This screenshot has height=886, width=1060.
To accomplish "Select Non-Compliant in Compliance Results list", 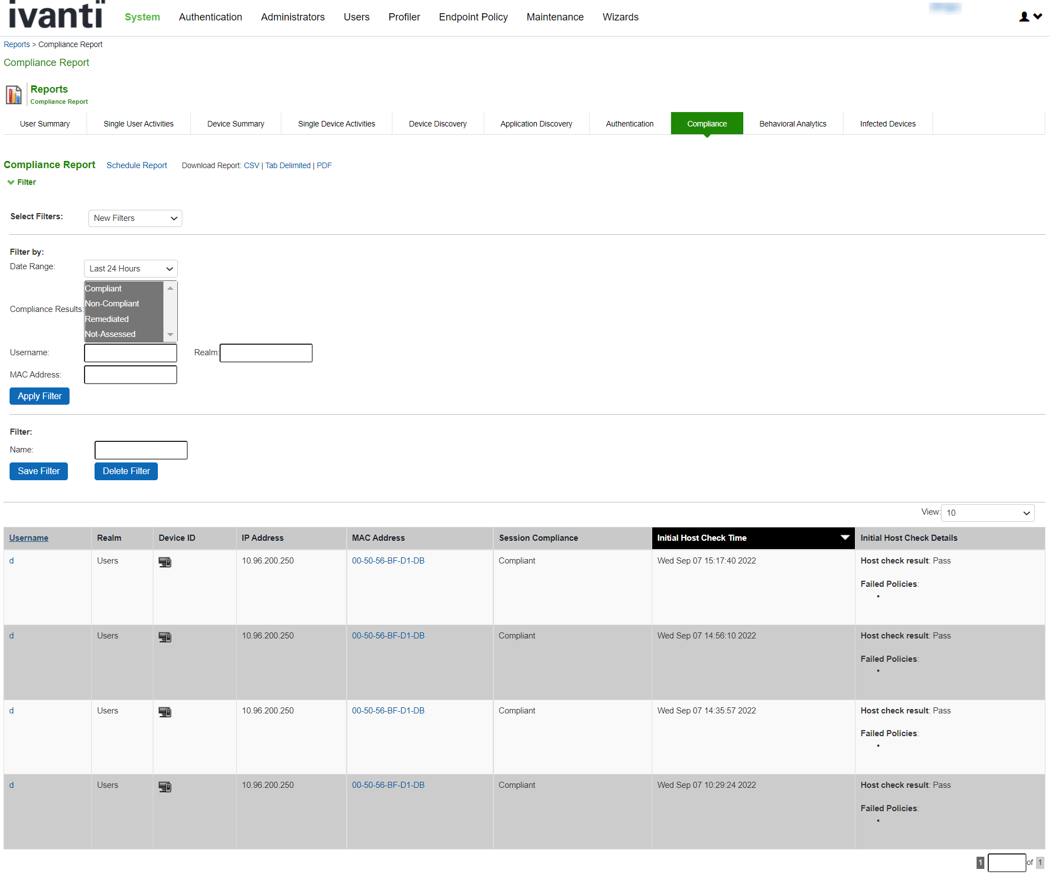I will click(x=112, y=304).
